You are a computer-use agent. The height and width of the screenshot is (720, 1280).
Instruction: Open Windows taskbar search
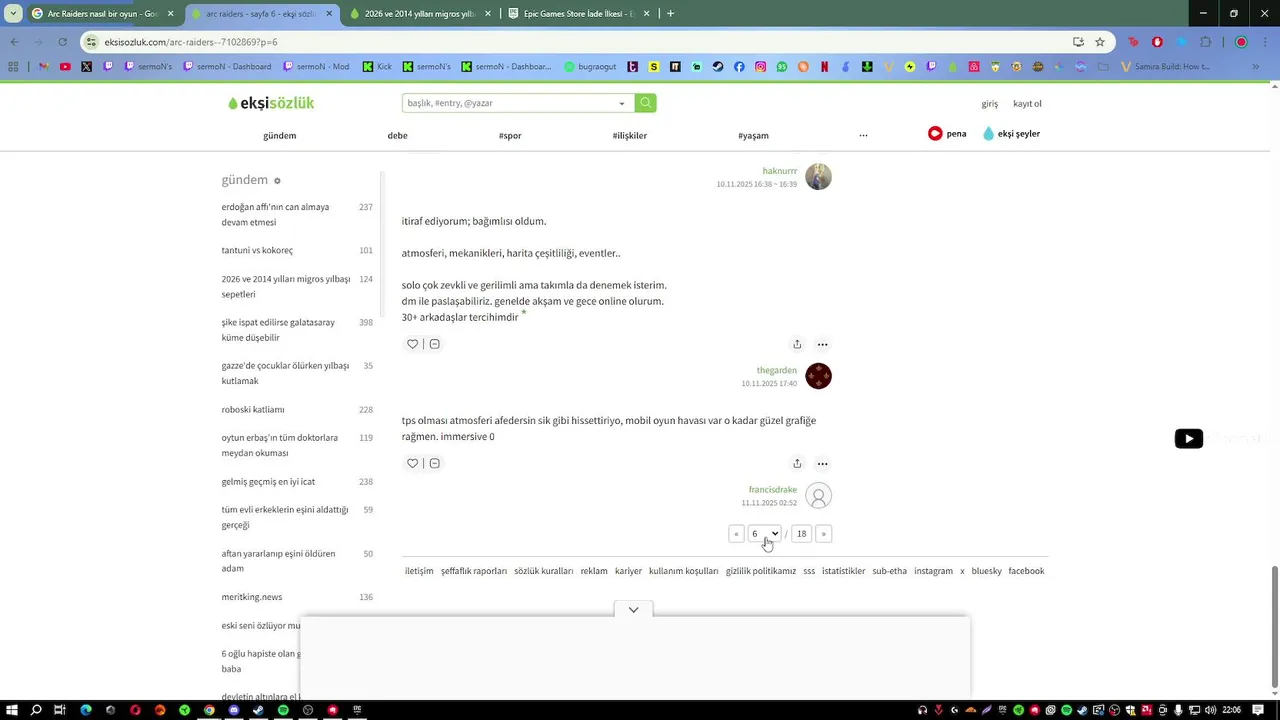pos(36,710)
